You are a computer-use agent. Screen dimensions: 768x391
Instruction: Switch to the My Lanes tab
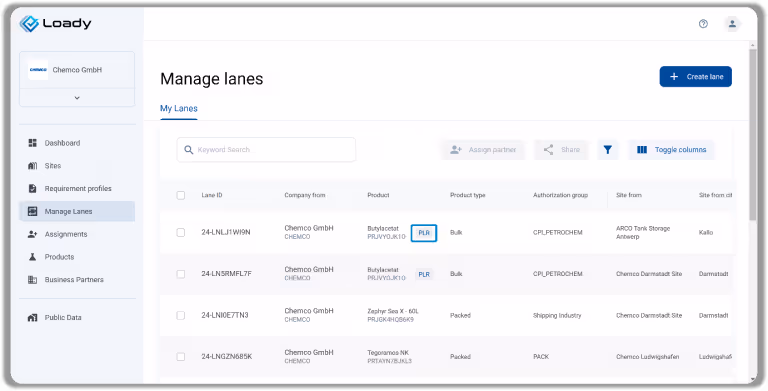point(179,108)
